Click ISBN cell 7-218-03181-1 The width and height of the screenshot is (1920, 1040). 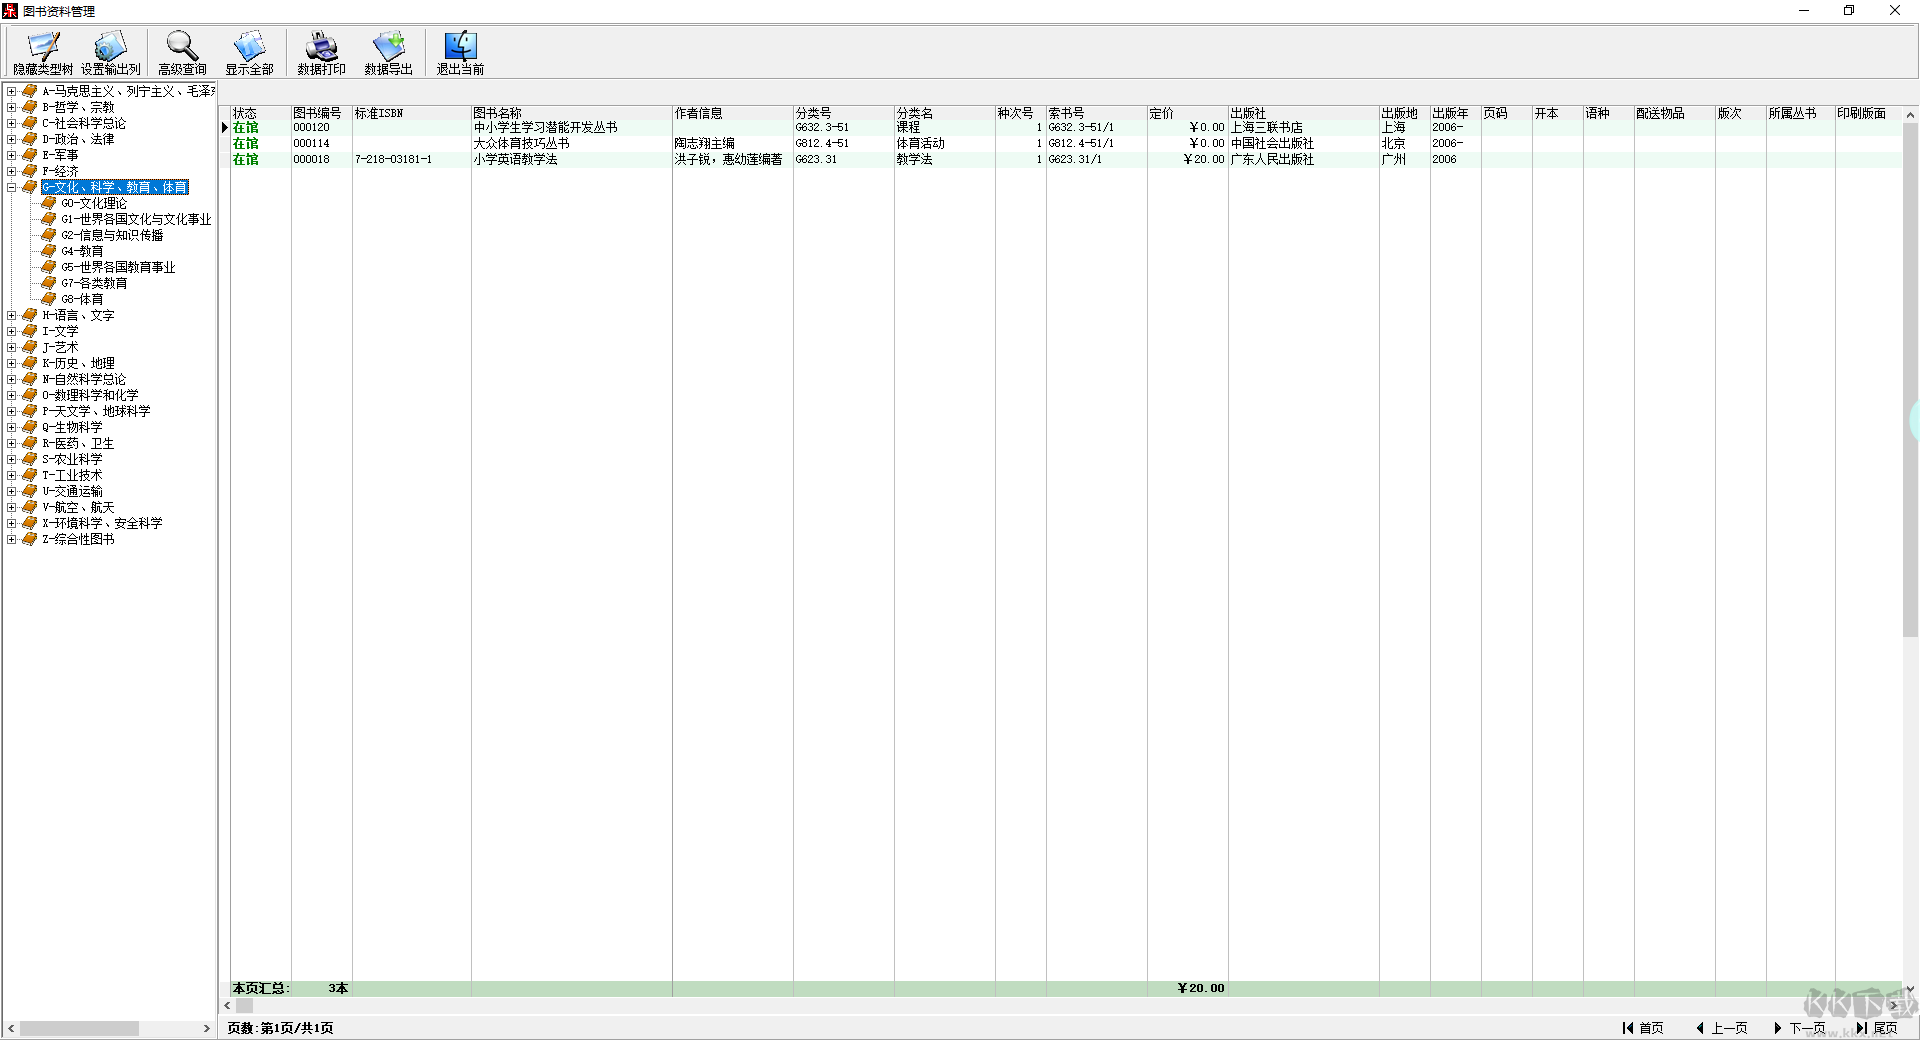click(x=412, y=159)
